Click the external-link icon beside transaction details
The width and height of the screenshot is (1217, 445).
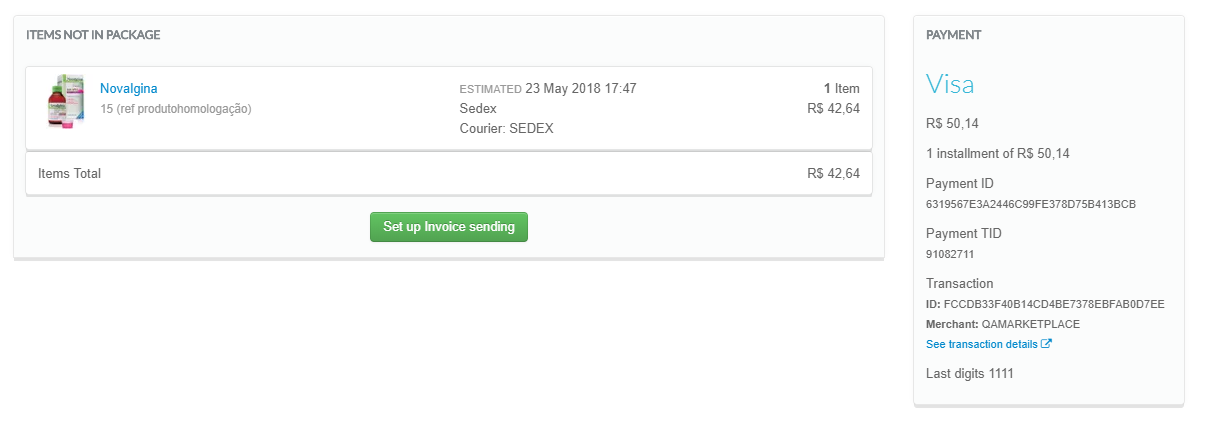click(x=1047, y=344)
